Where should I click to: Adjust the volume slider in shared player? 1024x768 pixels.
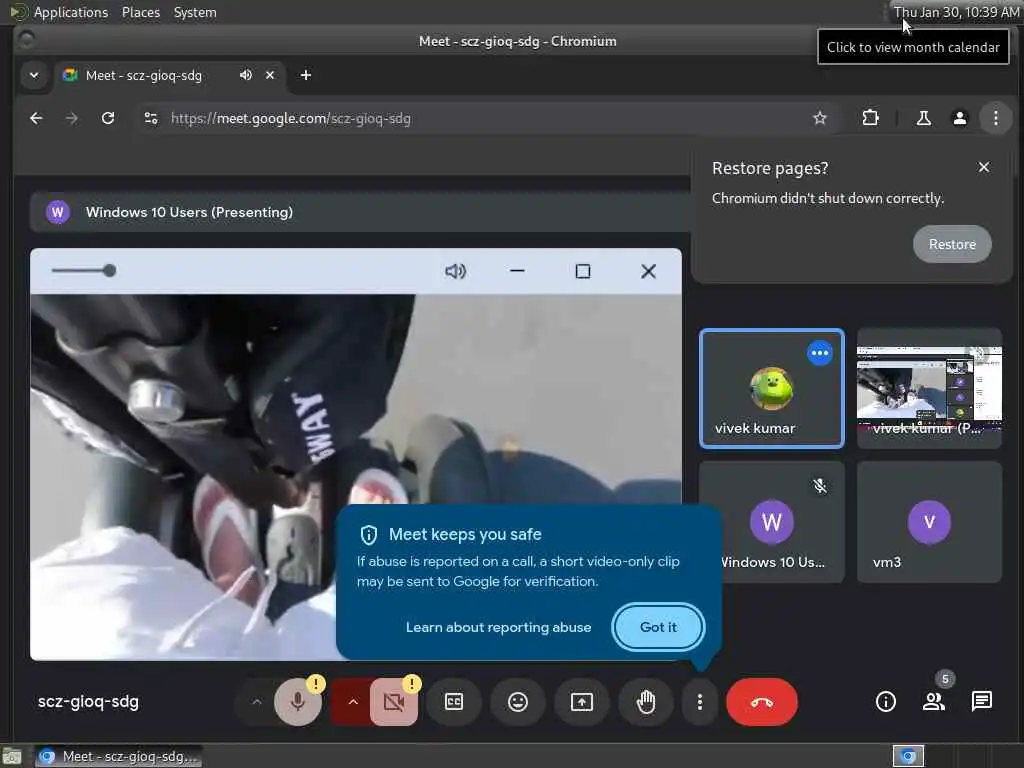point(84,270)
